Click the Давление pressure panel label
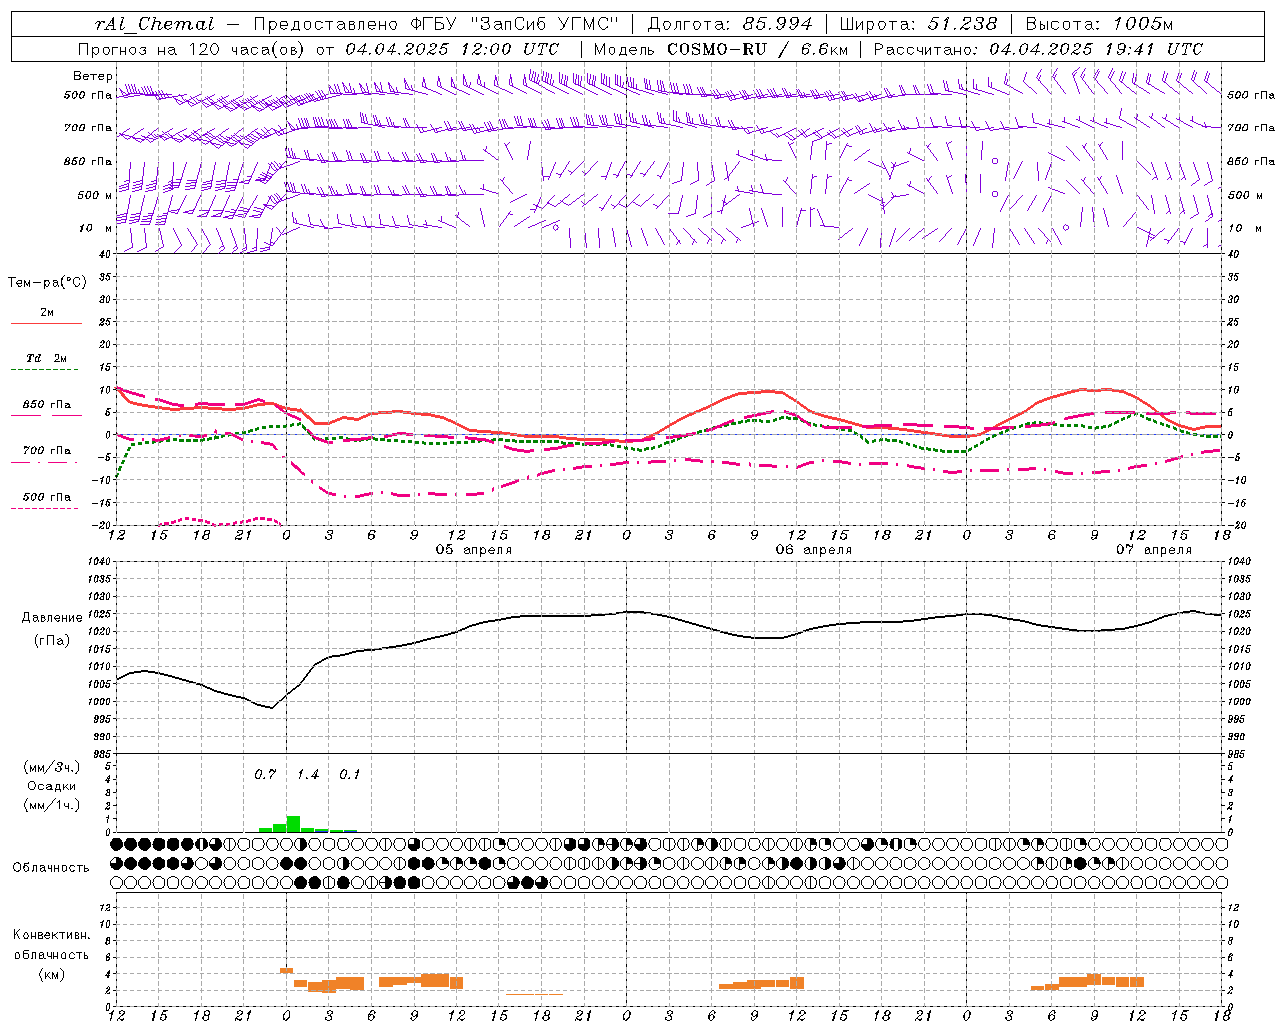Screen dimensions: 1280x1024 coord(52,618)
